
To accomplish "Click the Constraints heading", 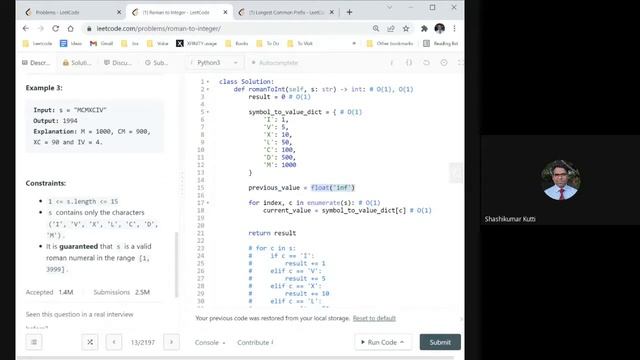I will (46, 183).
